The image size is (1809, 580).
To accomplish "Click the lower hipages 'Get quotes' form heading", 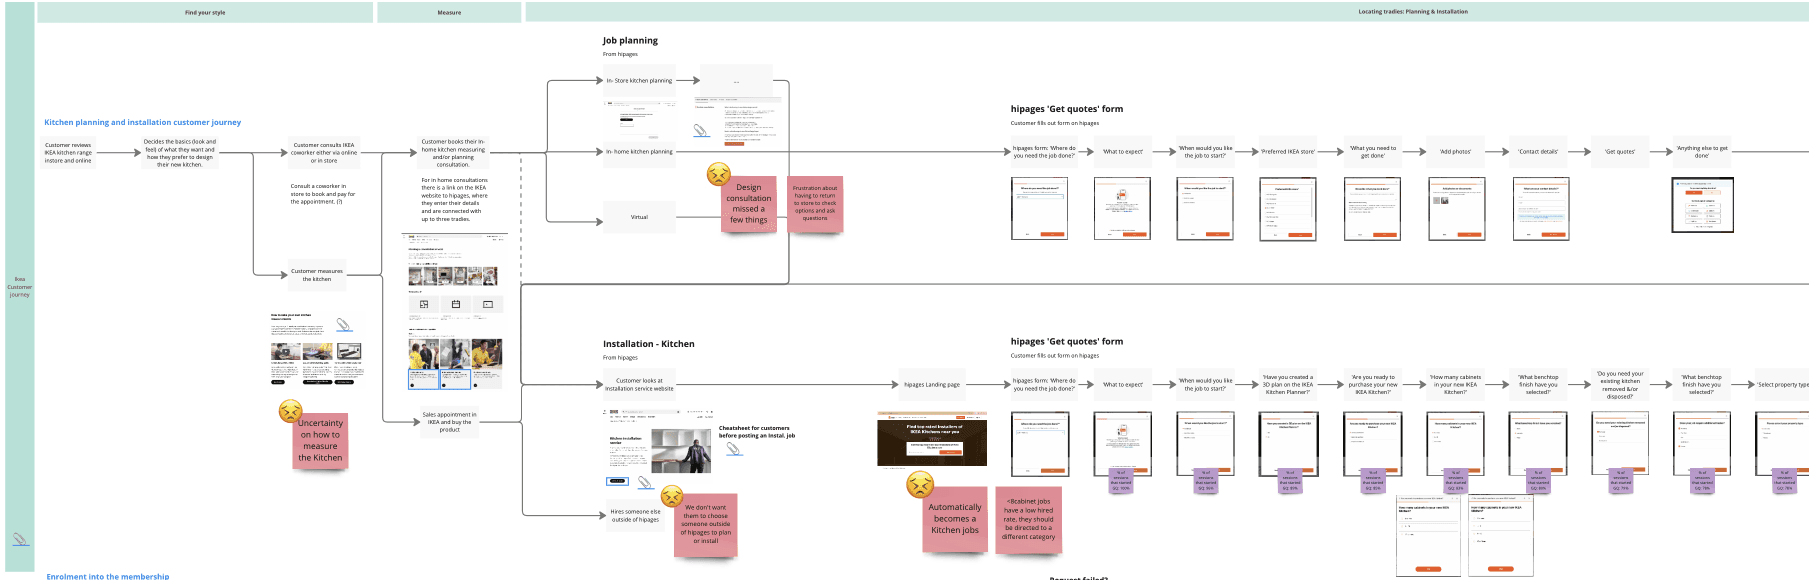I will click(1067, 341).
